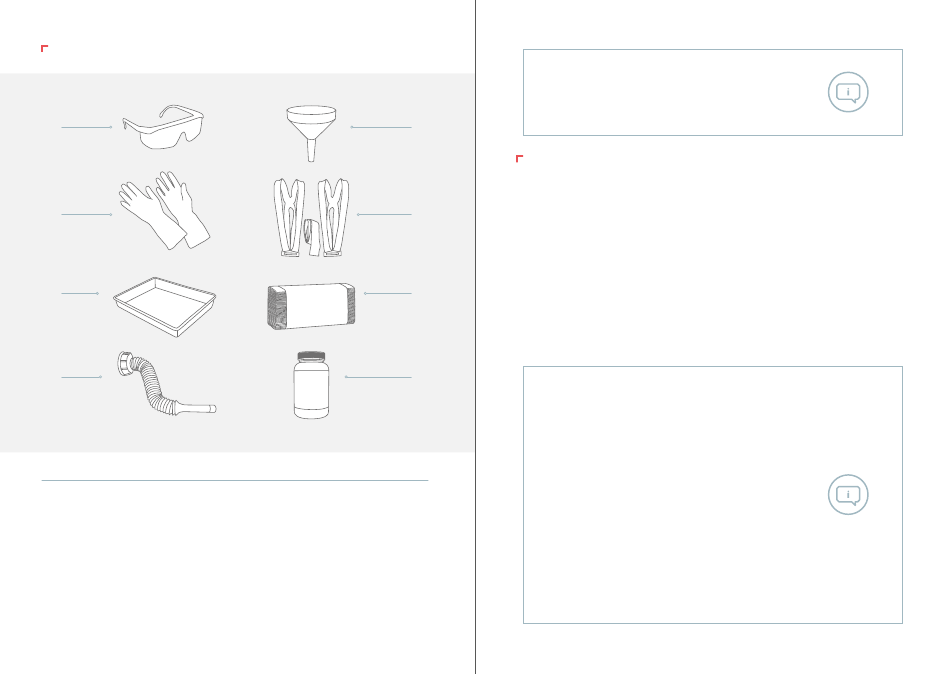This screenshot has width=950, height=674.
Task: Click the rubber gloves illustration
Action: point(164,210)
